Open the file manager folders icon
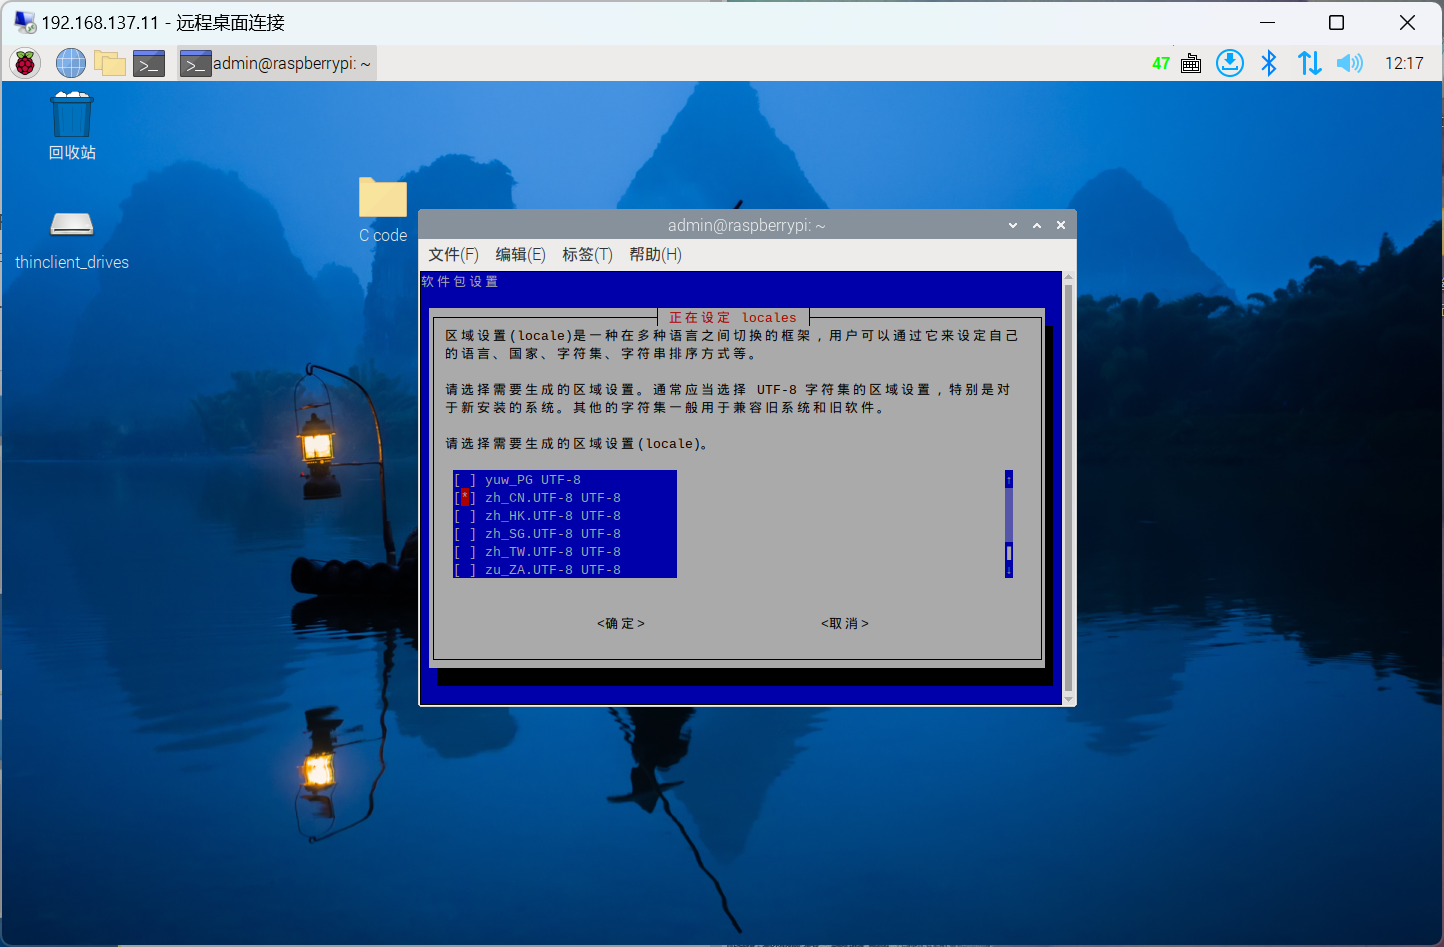The height and width of the screenshot is (947, 1444). coord(110,63)
